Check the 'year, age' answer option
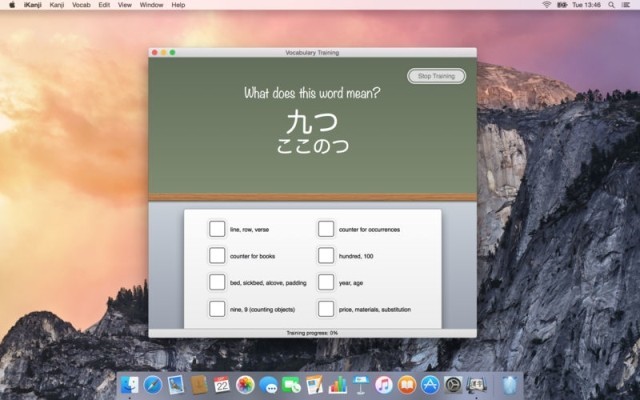The image size is (640, 400). pos(326,282)
